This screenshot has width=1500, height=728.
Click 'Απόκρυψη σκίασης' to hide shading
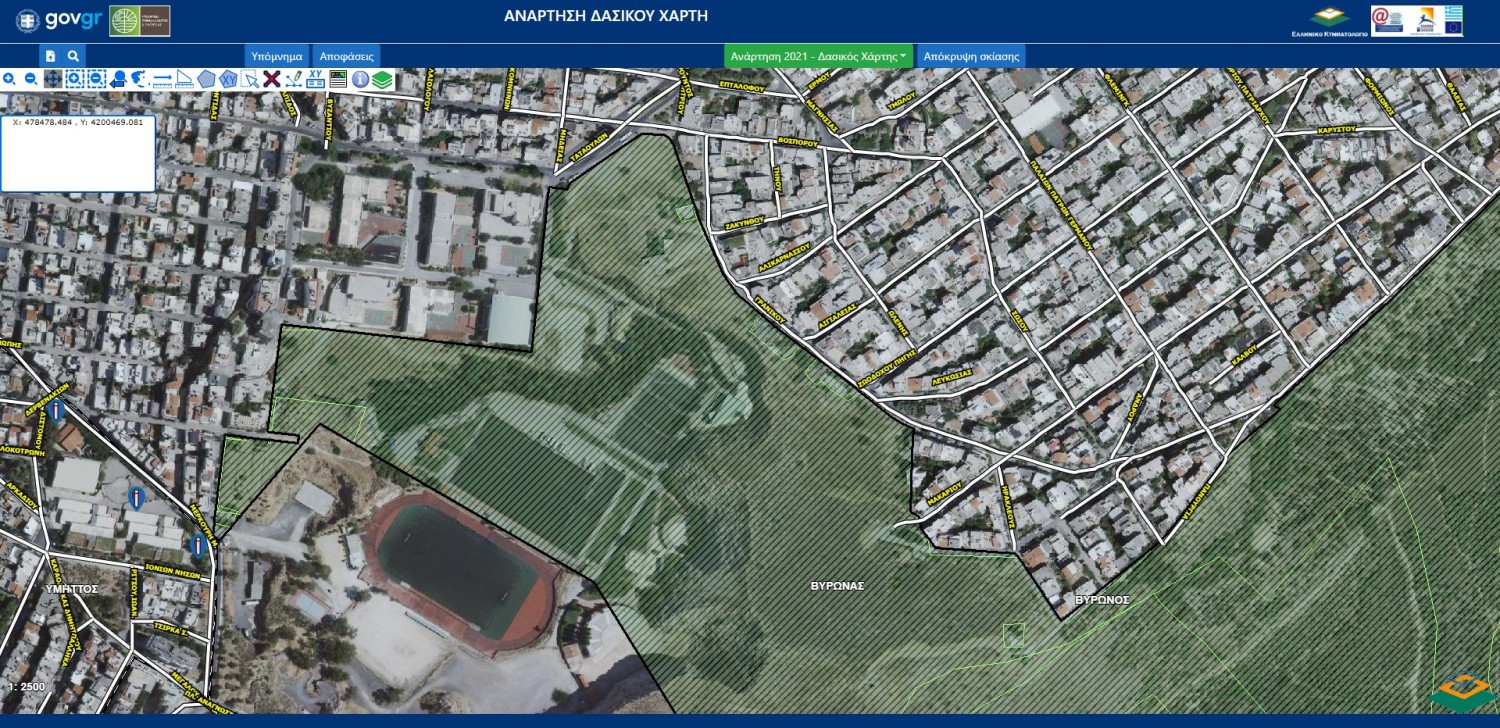971,56
